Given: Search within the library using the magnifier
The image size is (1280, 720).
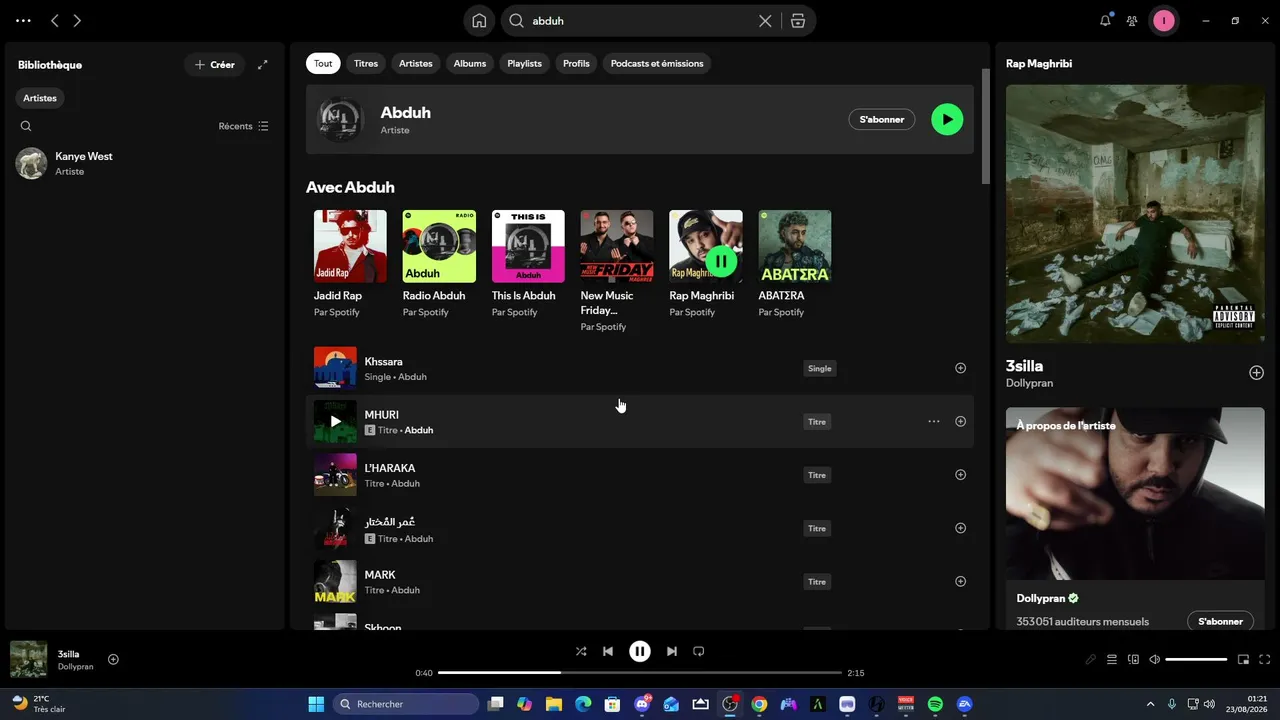Looking at the screenshot, I should coord(26,126).
